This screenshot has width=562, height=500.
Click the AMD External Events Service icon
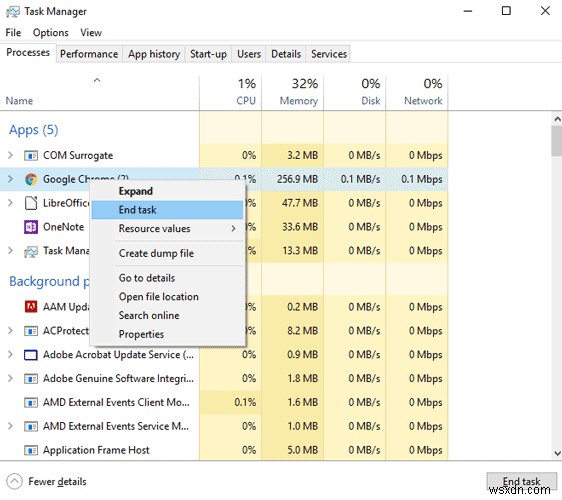pyautogui.click(x=31, y=427)
